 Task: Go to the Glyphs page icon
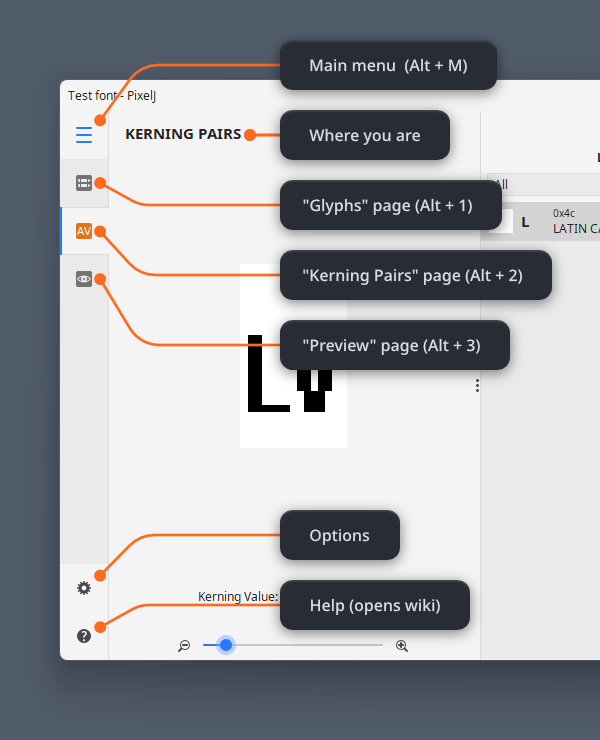(x=84, y=183)
